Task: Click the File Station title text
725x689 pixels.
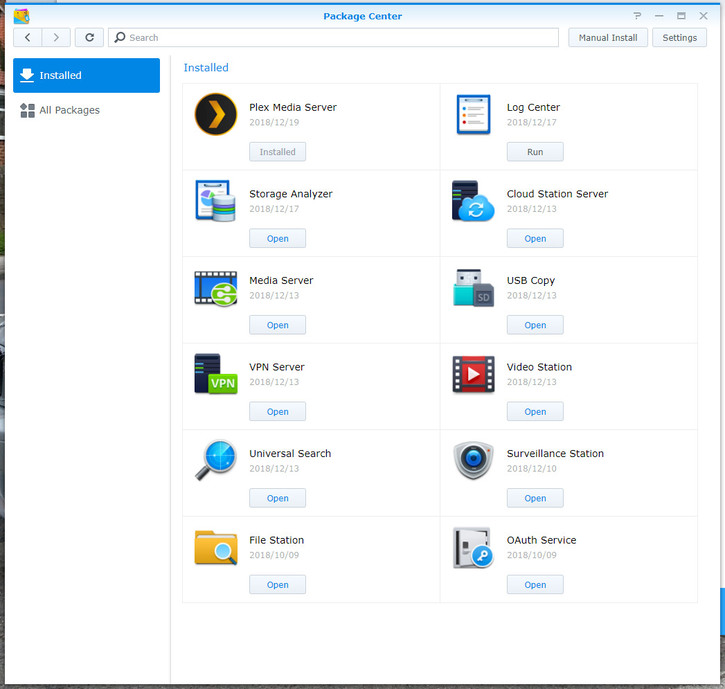Action: (x=276, y=540)
